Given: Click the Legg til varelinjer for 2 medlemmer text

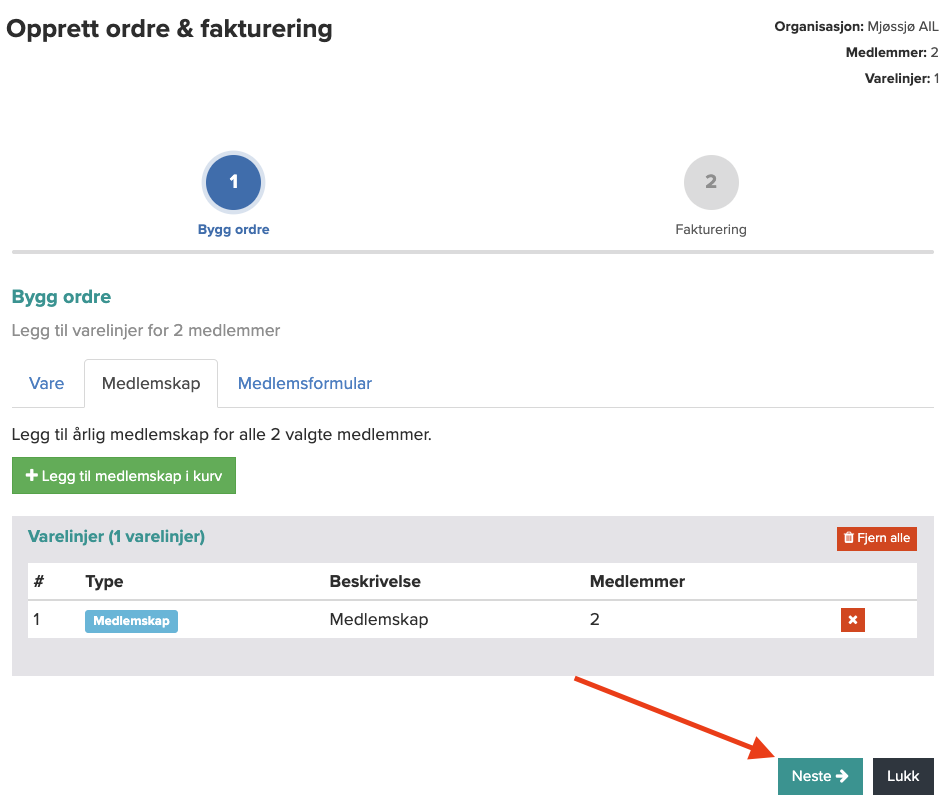Looking at the screenshot, I should coord(146,331).
